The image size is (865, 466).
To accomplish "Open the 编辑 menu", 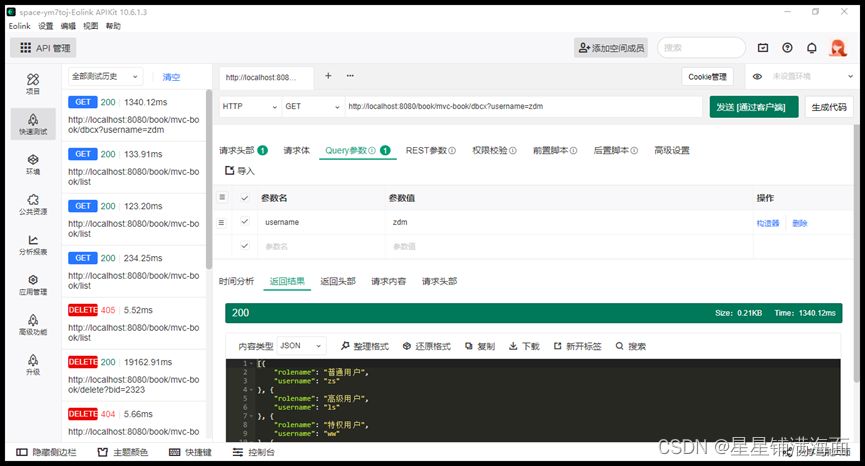I will [x=68, y=26].
